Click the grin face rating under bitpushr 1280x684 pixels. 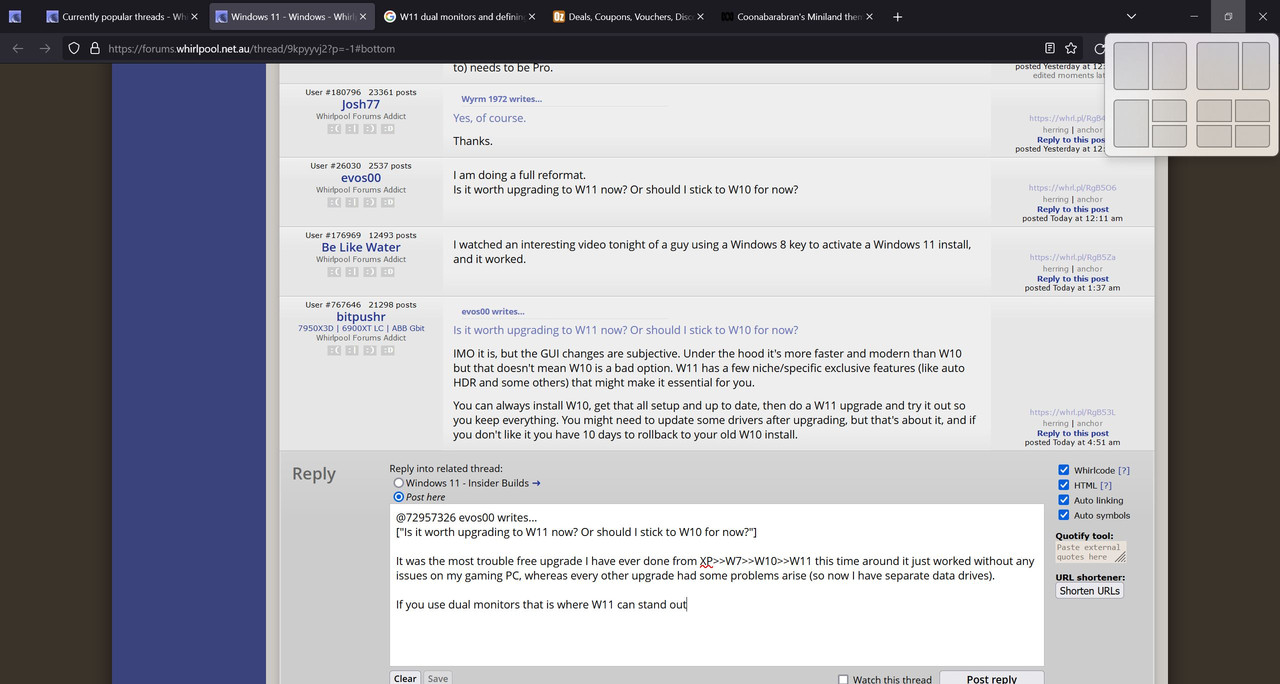point(387,350)
